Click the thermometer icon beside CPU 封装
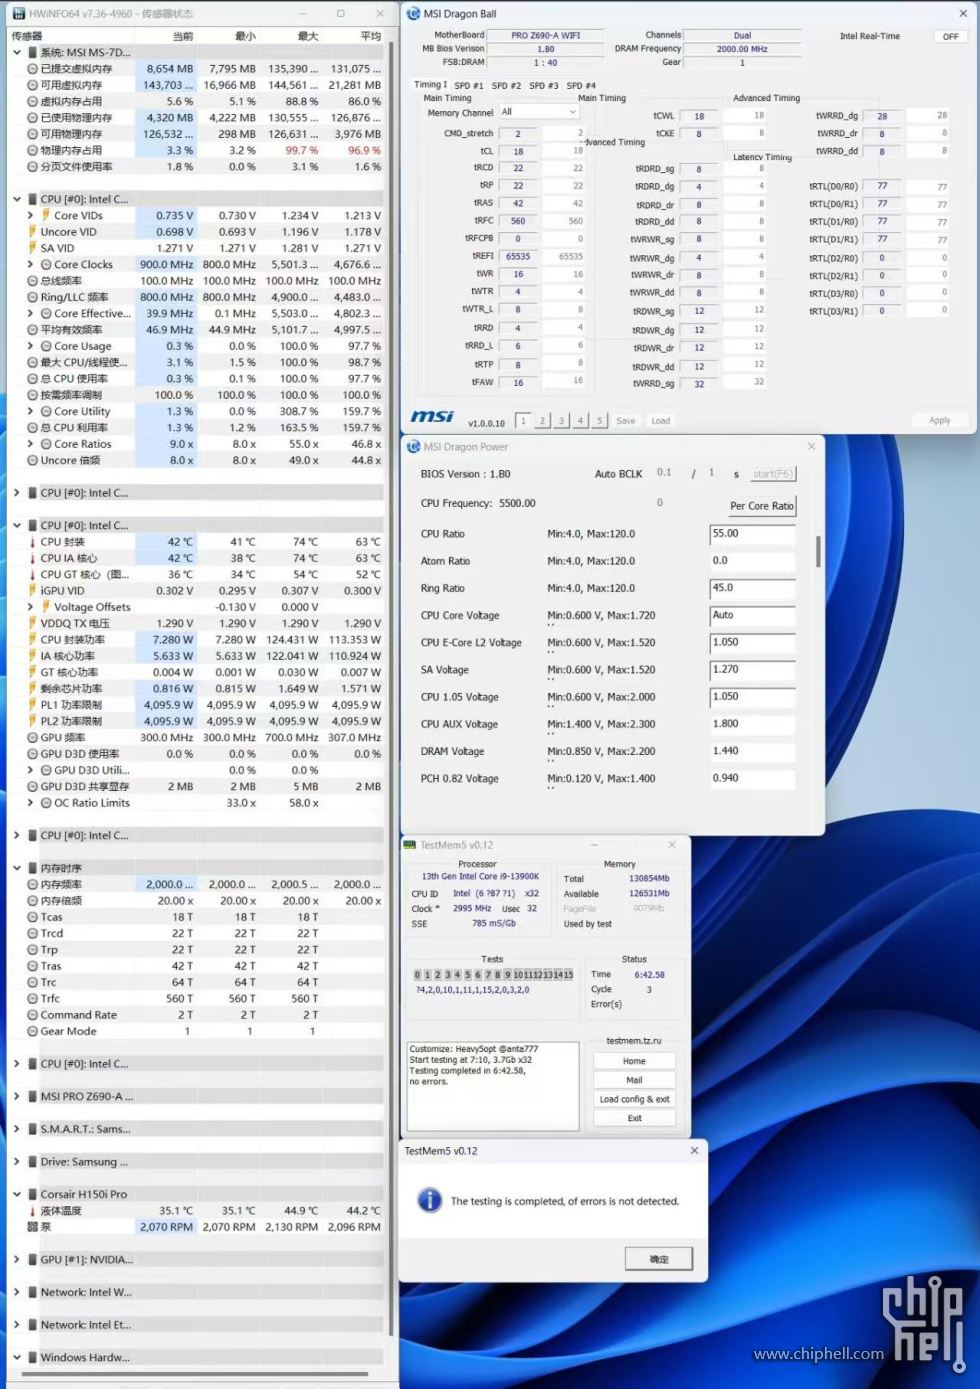 point(31,542)
